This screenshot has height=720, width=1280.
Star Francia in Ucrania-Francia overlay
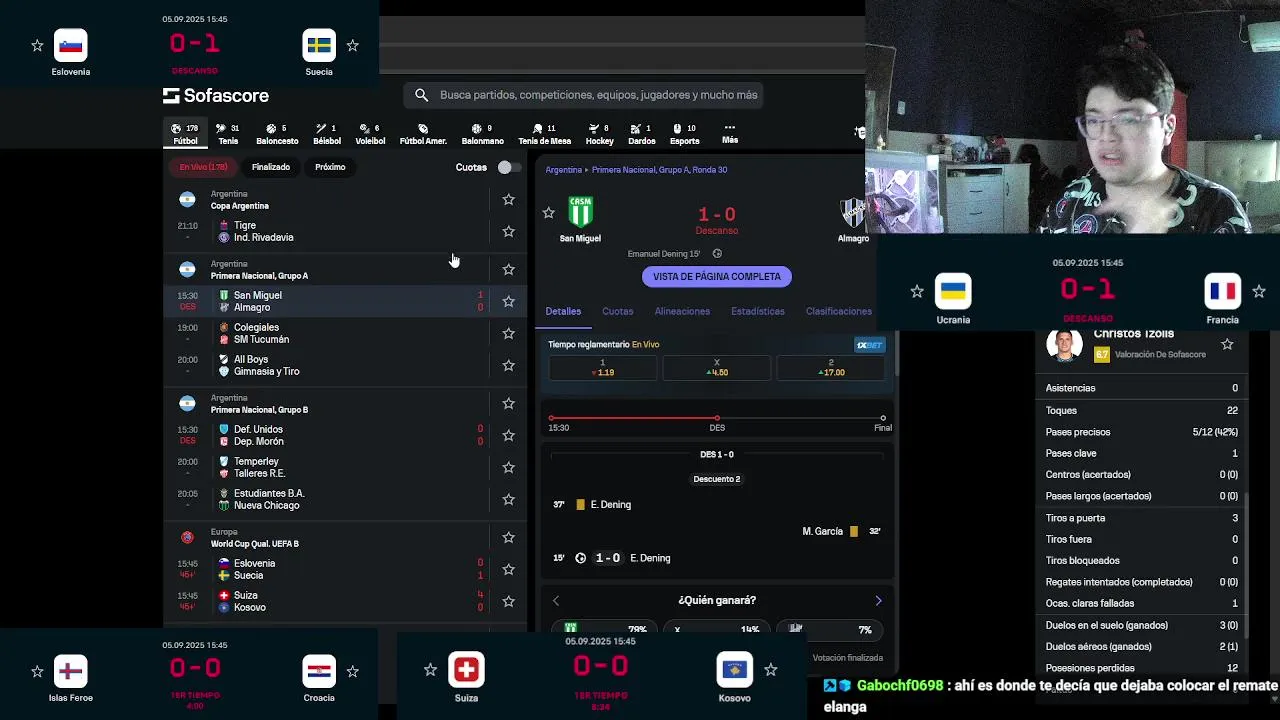point(1258,292)
